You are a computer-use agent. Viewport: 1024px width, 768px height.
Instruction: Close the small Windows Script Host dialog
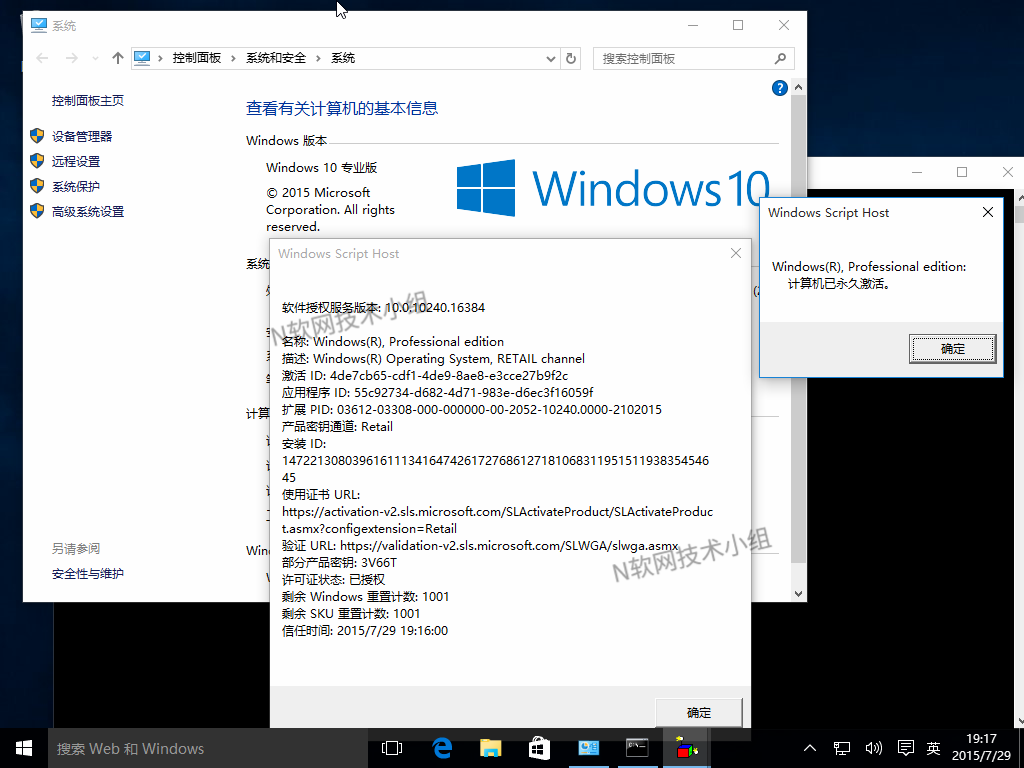[988, 212]
